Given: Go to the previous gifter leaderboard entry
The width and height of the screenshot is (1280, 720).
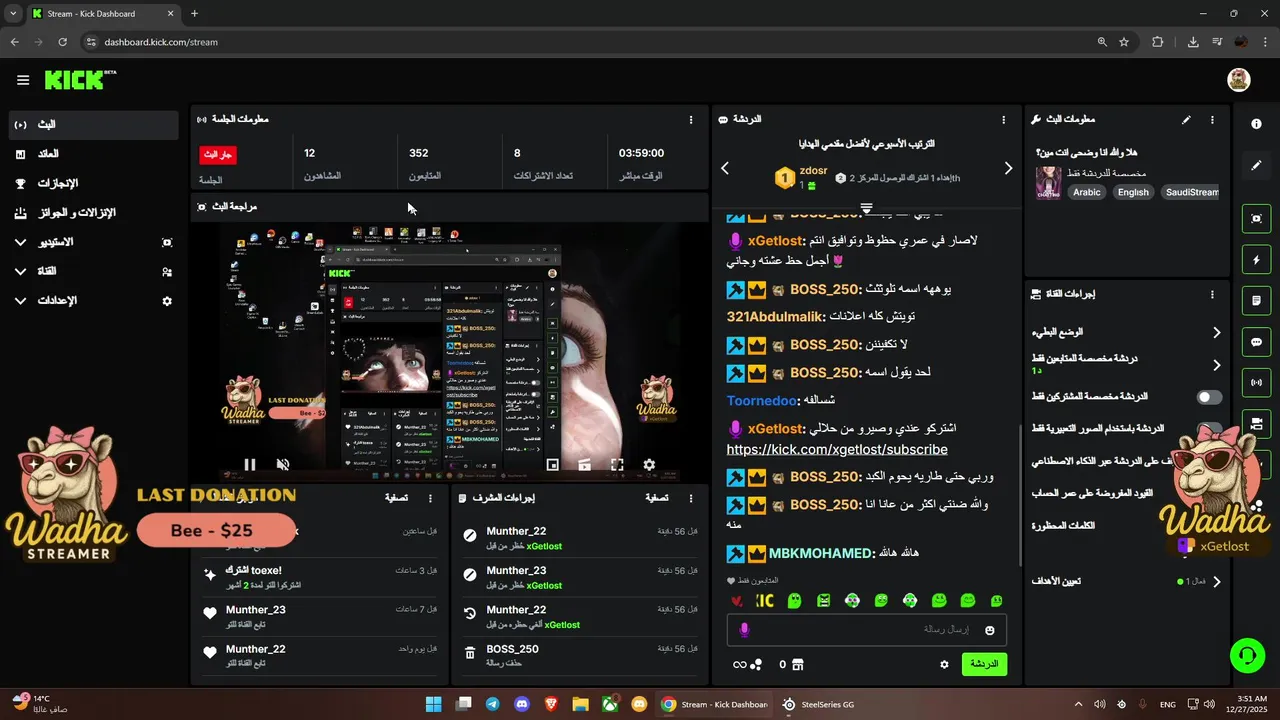Looking at the screenshot, I should click(725, 168).
